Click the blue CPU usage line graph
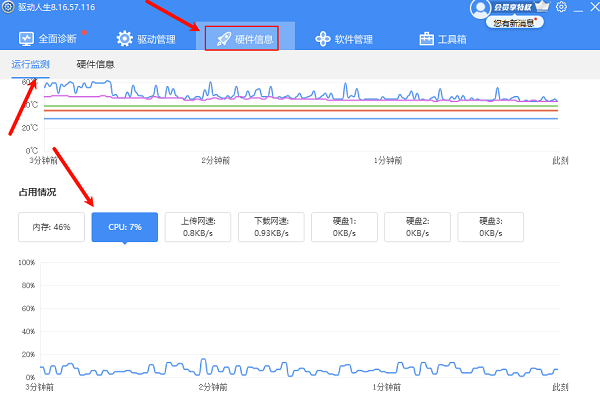Viewport: 600px width, 395px height. [x=299, y=368]
